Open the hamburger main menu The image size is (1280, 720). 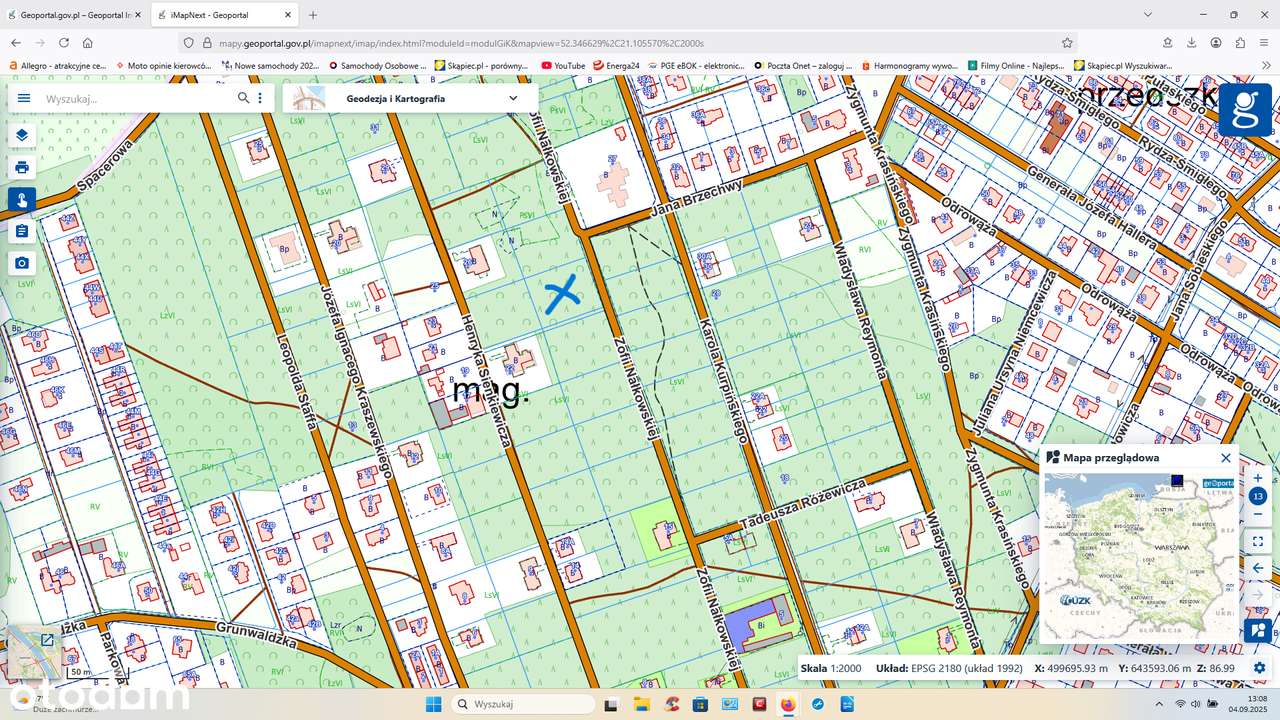click(x=24, y=98)
